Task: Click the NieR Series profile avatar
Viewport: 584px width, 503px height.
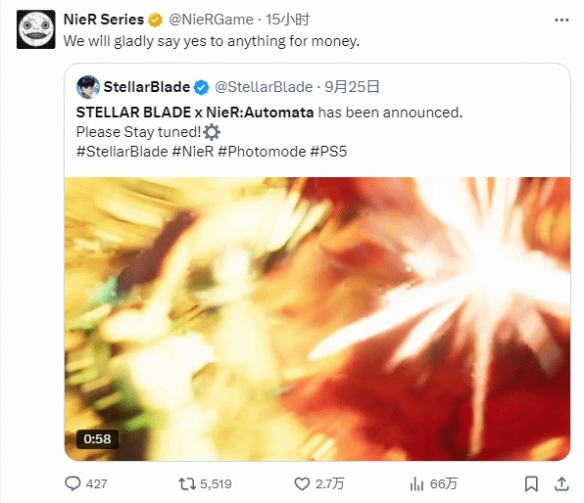Action: [36, 29]
